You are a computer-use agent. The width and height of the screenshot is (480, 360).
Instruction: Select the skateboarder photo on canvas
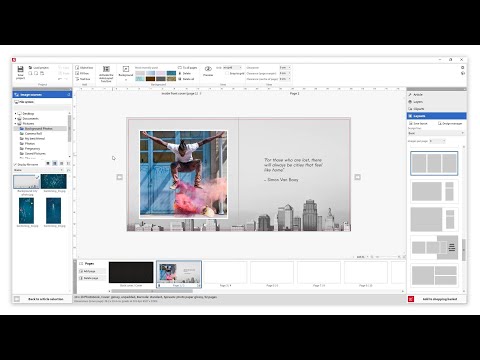(184, 174)
